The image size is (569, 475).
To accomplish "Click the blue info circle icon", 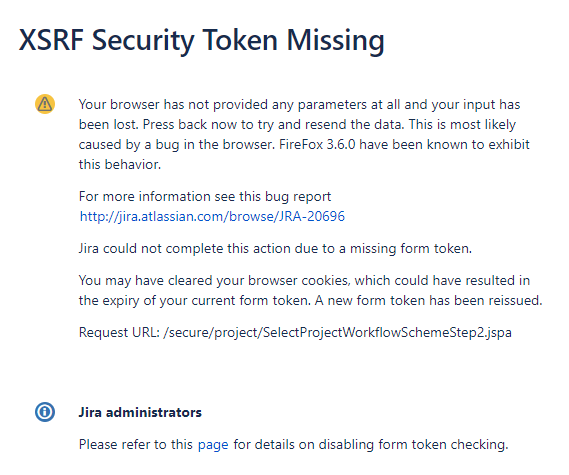I will coord(45,412).
